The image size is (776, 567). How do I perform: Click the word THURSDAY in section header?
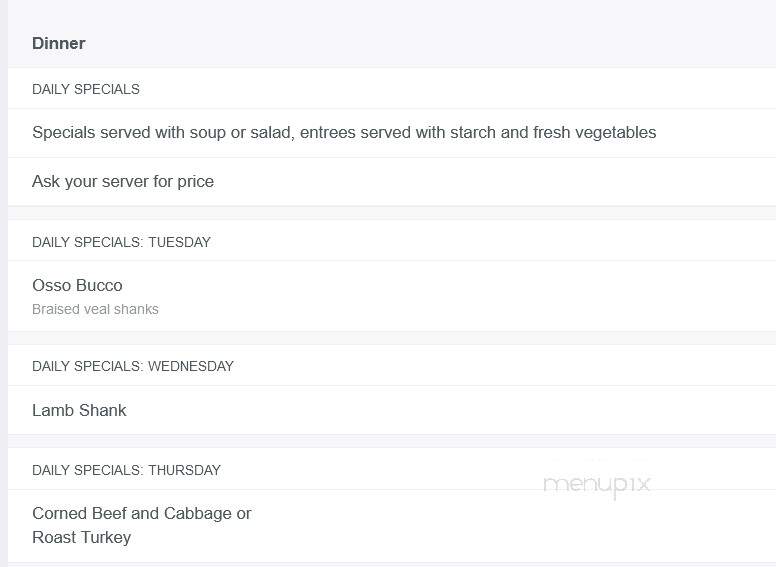185,470
